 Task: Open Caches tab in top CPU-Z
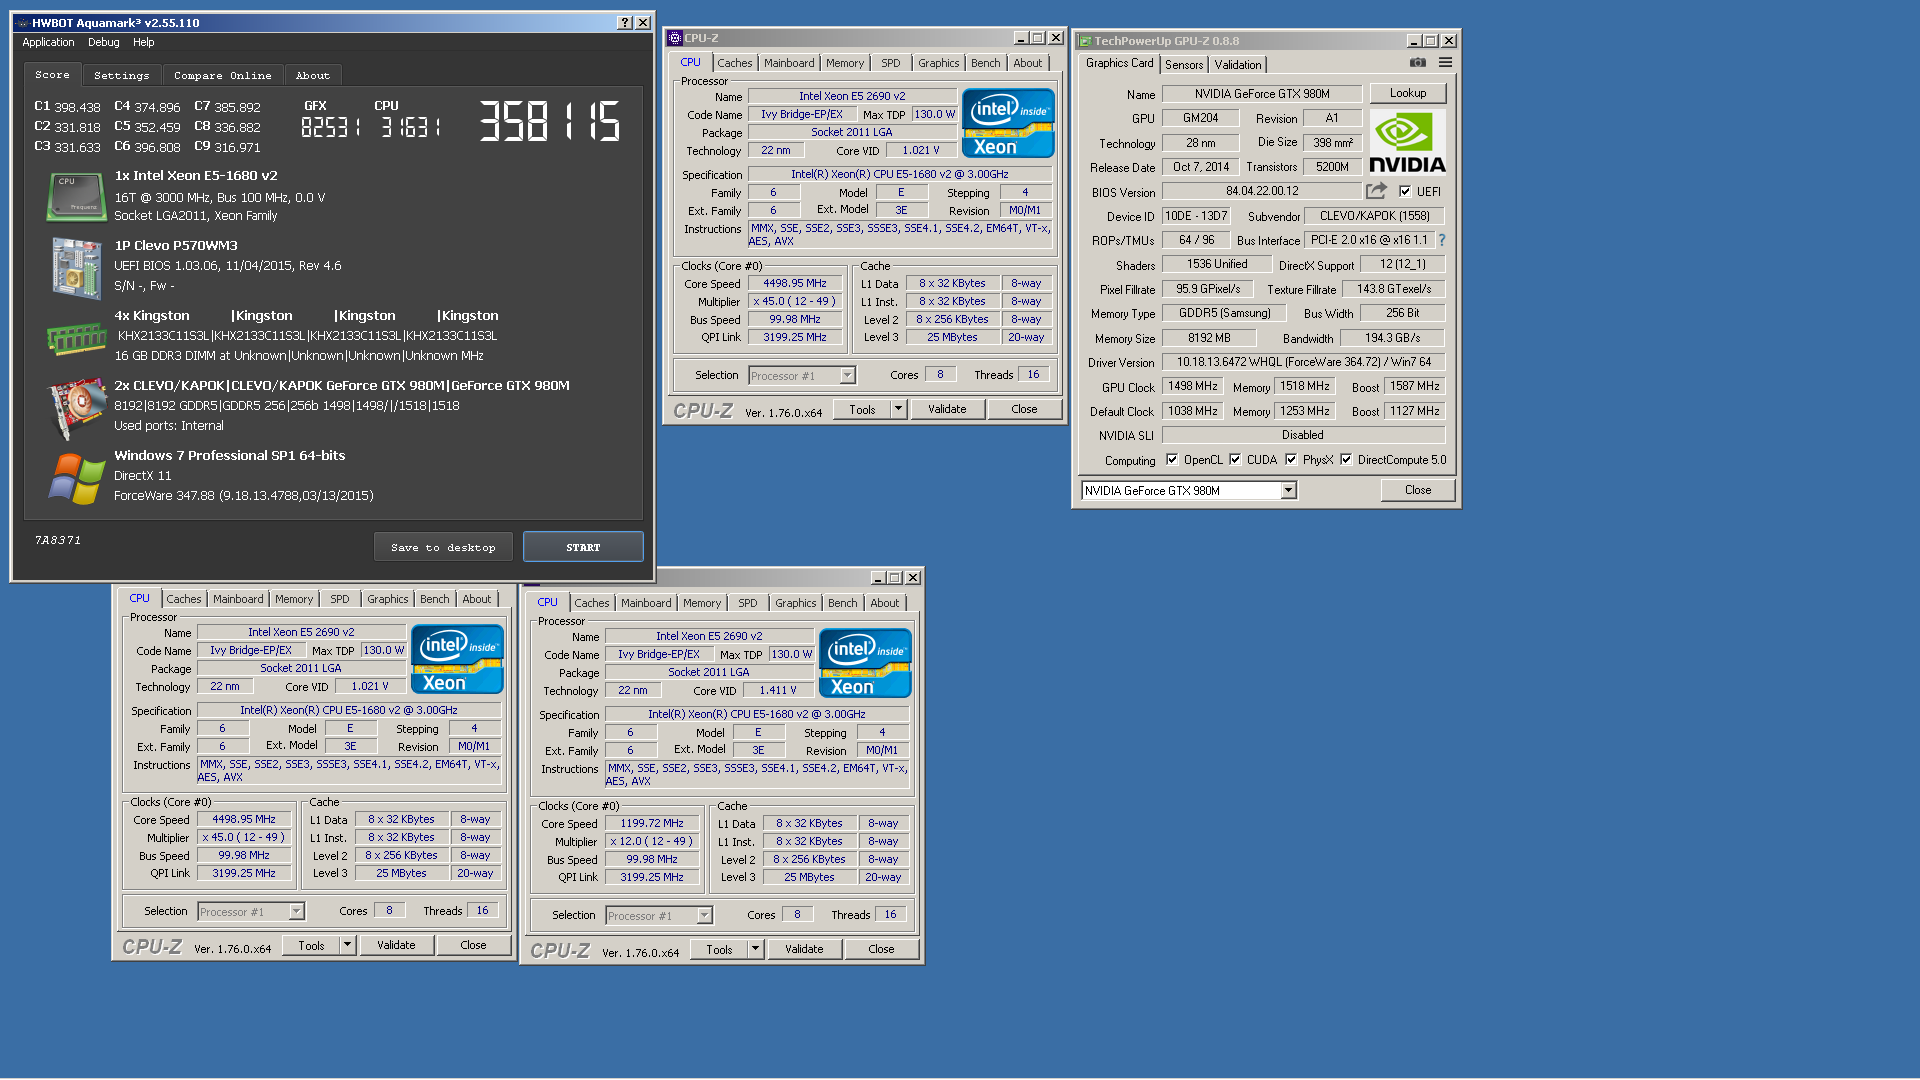click(734, 63)
